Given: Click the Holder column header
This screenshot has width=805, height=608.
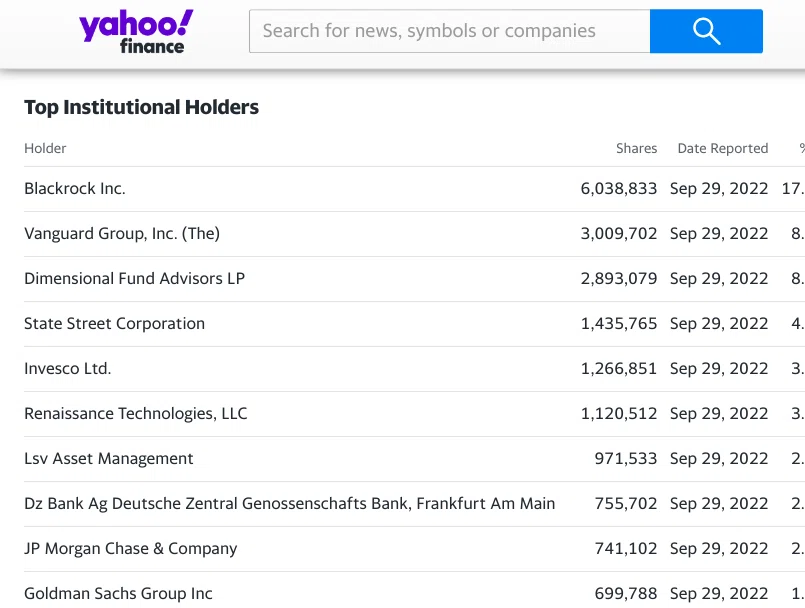Looking at the screenshot, I should pyautogui.click(x=45, y=148).
